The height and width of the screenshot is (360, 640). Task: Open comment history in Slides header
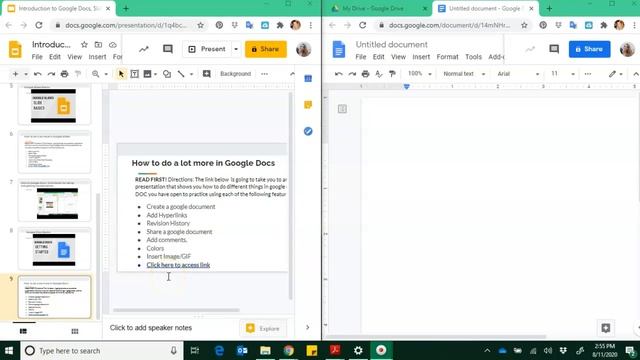168,49
